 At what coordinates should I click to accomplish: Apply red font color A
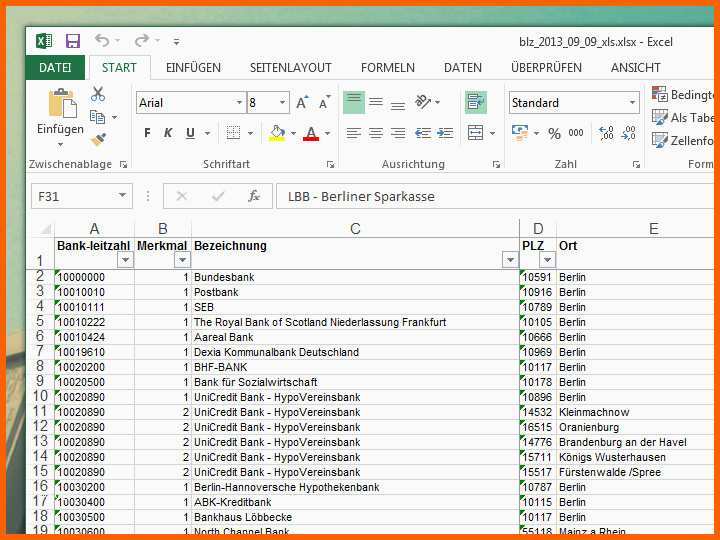coord(311,133)
